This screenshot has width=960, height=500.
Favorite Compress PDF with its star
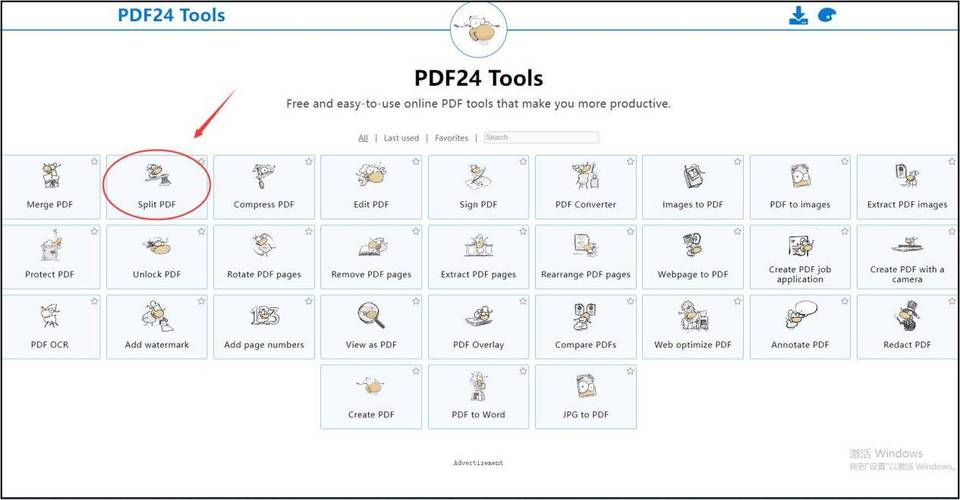[309, 162]
